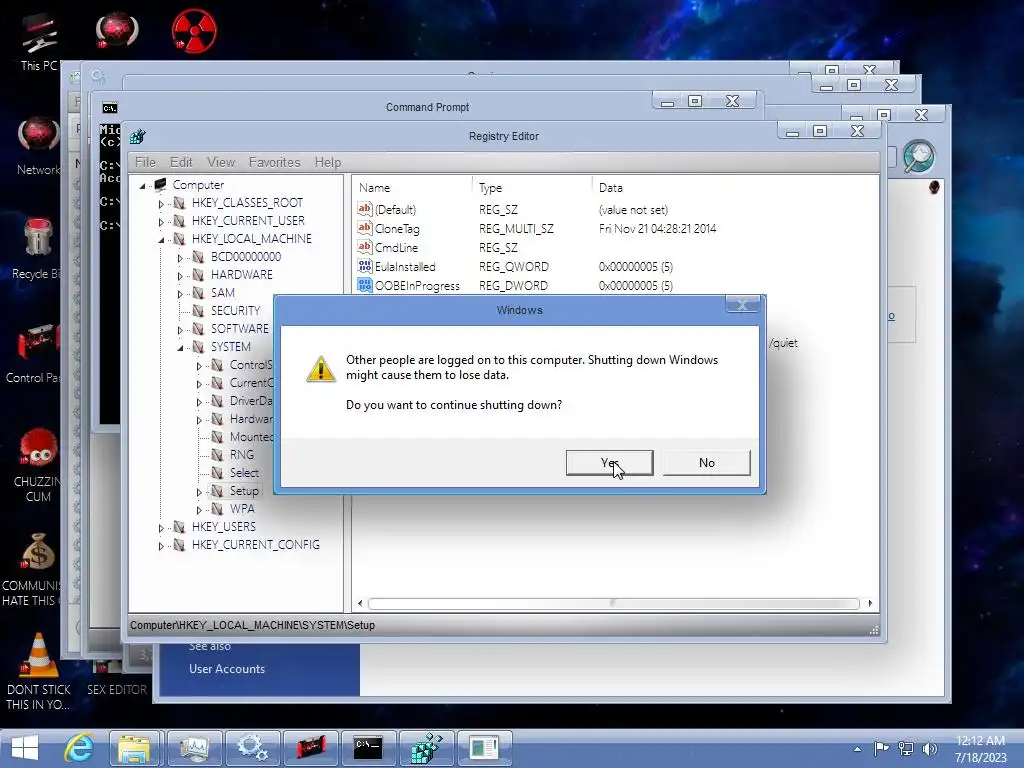Click the OOBEInProgress DWORD value icon
1024x768 pixels.
[364, 285]
